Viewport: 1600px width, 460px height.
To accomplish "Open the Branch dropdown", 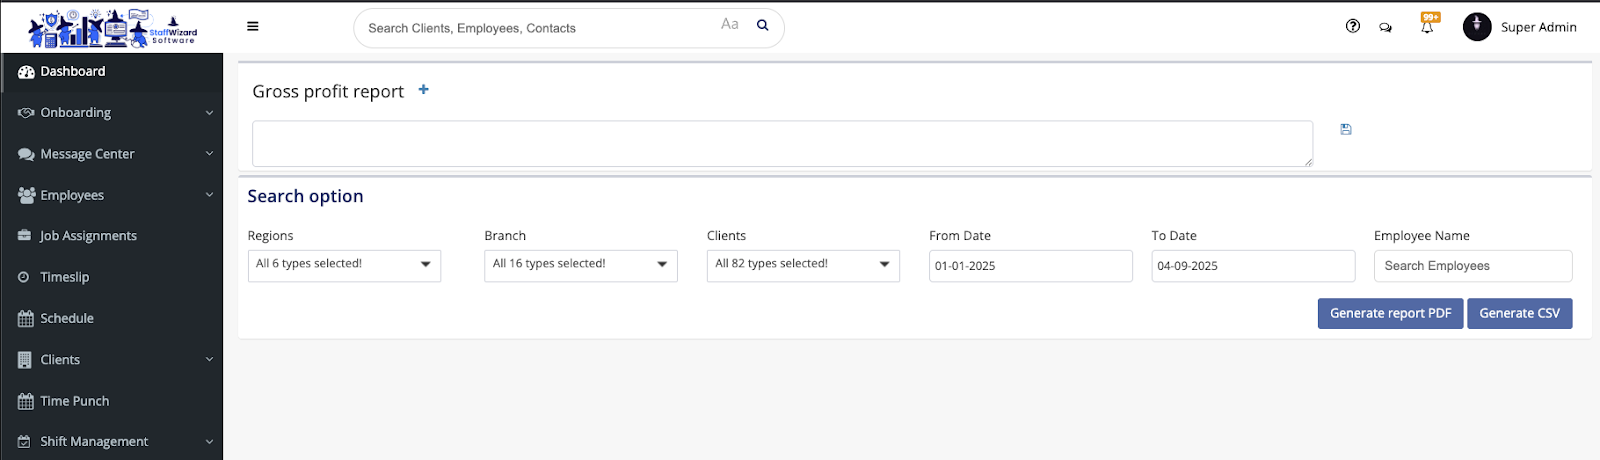I will pos(580,265).
